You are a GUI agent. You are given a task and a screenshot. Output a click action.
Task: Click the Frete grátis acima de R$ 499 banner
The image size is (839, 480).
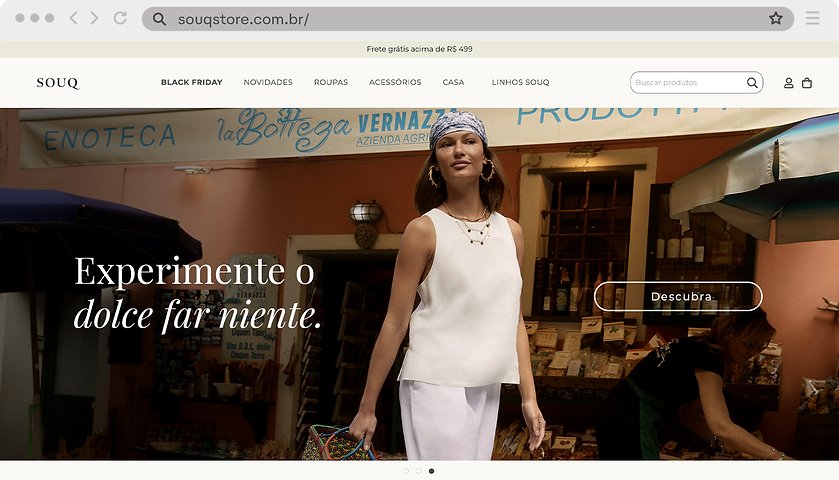coord(420,49)
